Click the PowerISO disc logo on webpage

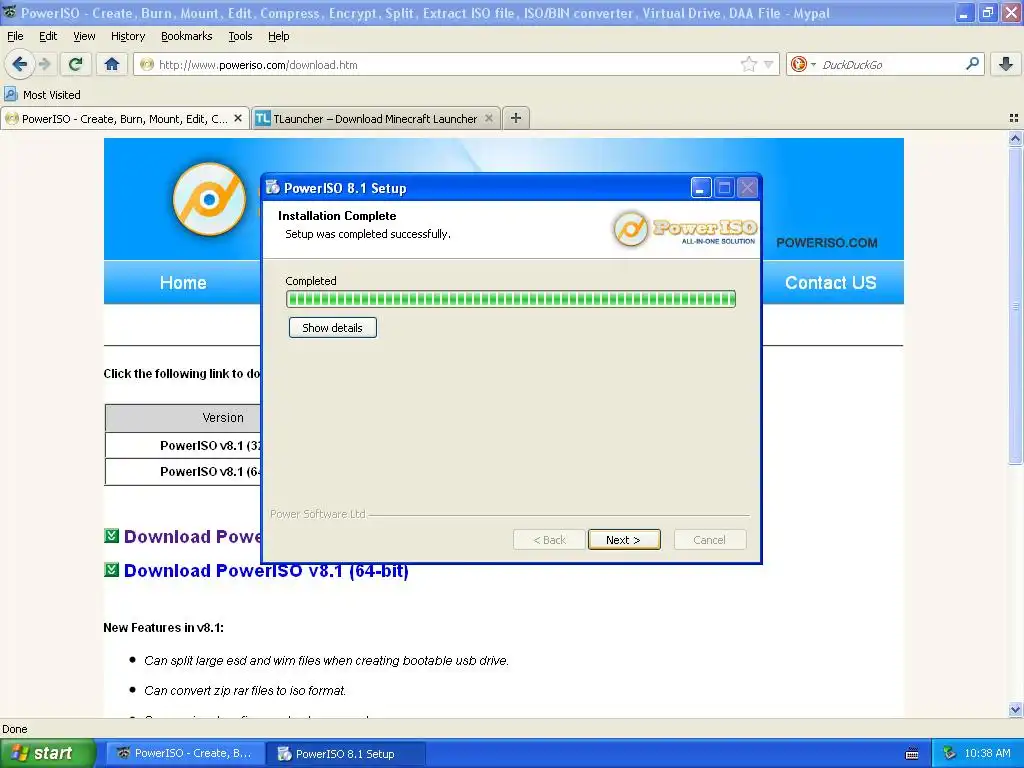pos(209,199)
